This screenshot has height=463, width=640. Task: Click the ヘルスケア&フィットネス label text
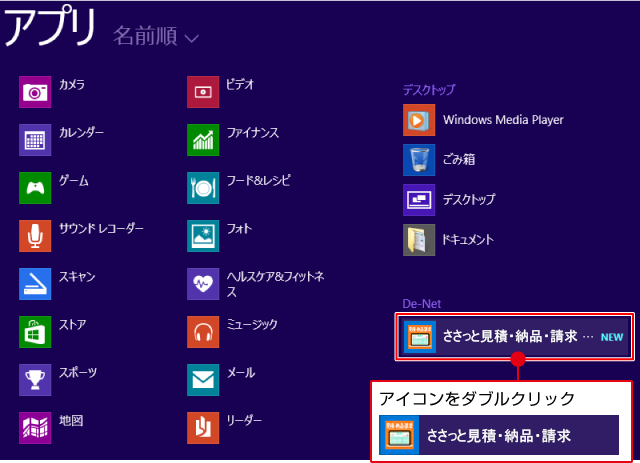click(x=276, y=284)
